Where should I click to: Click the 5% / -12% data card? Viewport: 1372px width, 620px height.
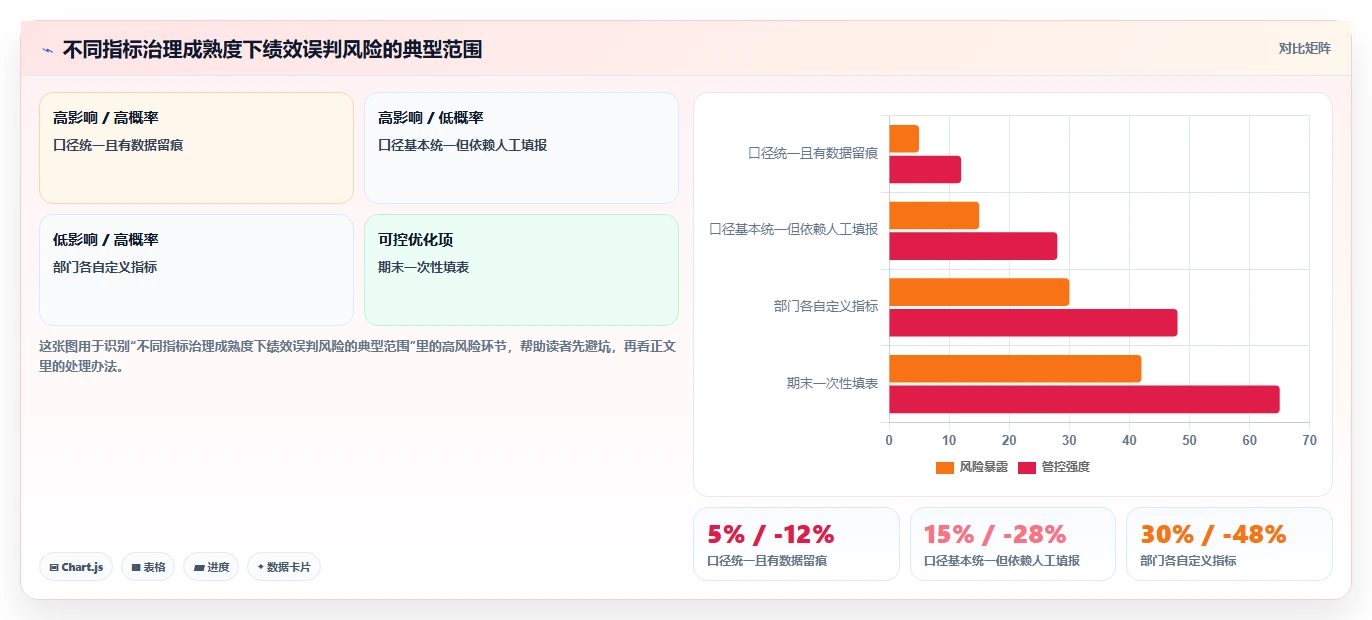click(x=796, y=544)
